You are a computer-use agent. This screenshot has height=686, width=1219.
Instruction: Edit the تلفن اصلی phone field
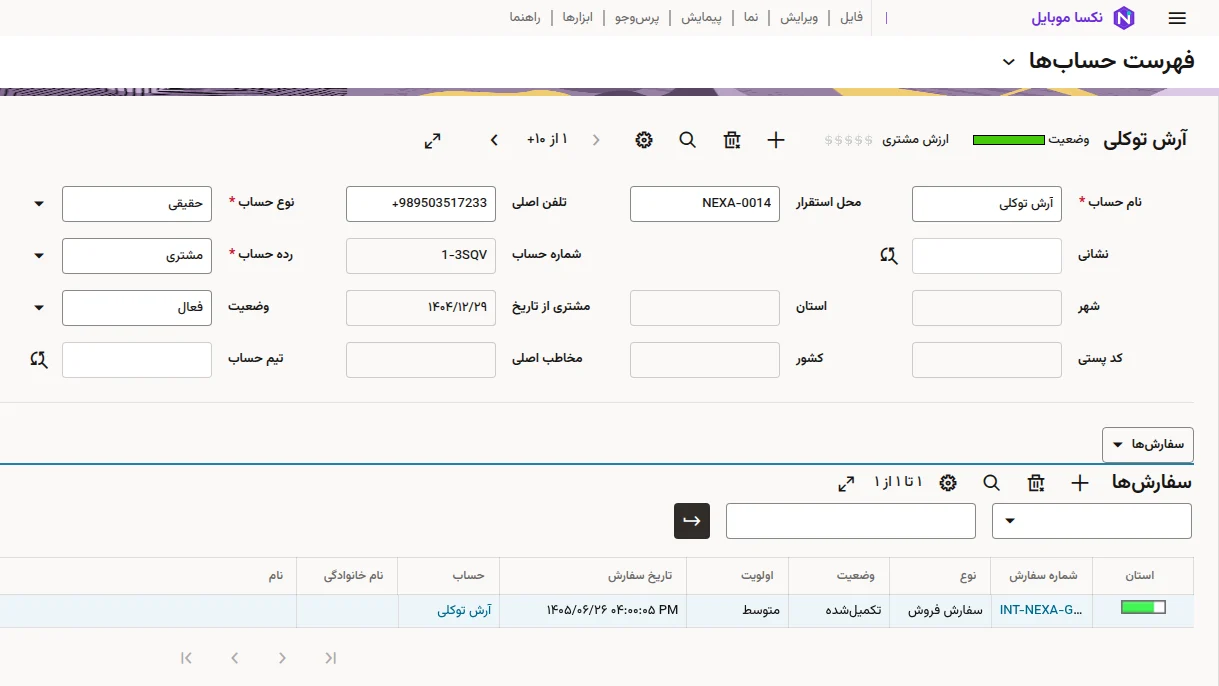coord(421,204)
